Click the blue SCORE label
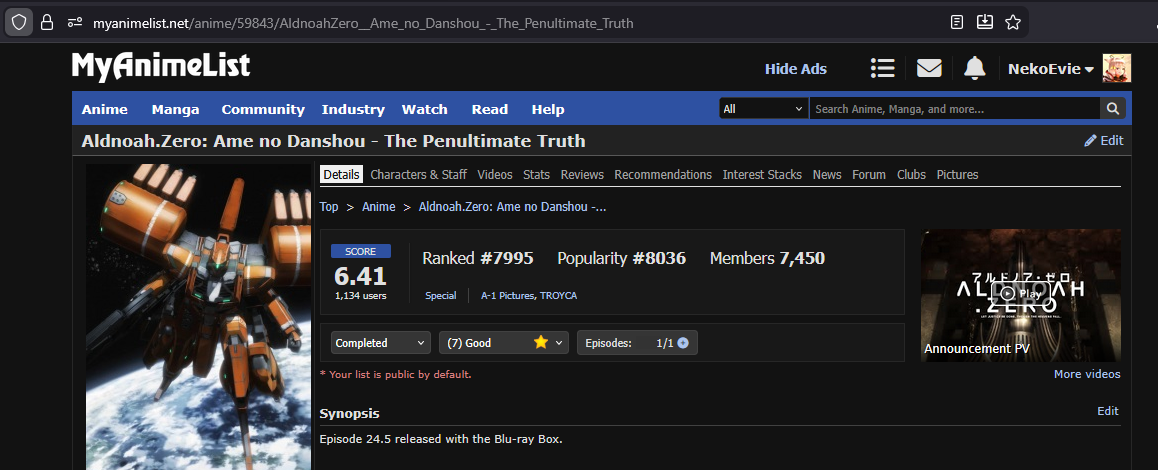 coord(360,251)
